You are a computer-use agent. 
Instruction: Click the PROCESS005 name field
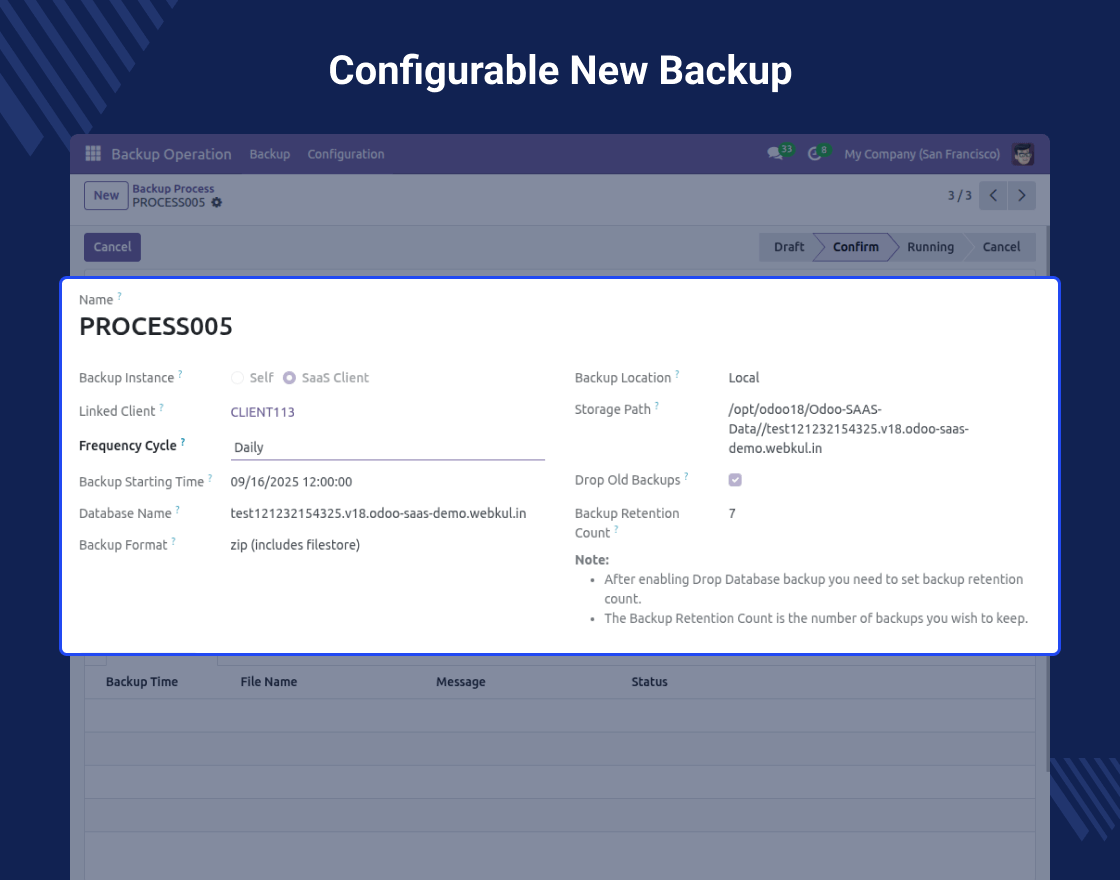tap(156, 326)
